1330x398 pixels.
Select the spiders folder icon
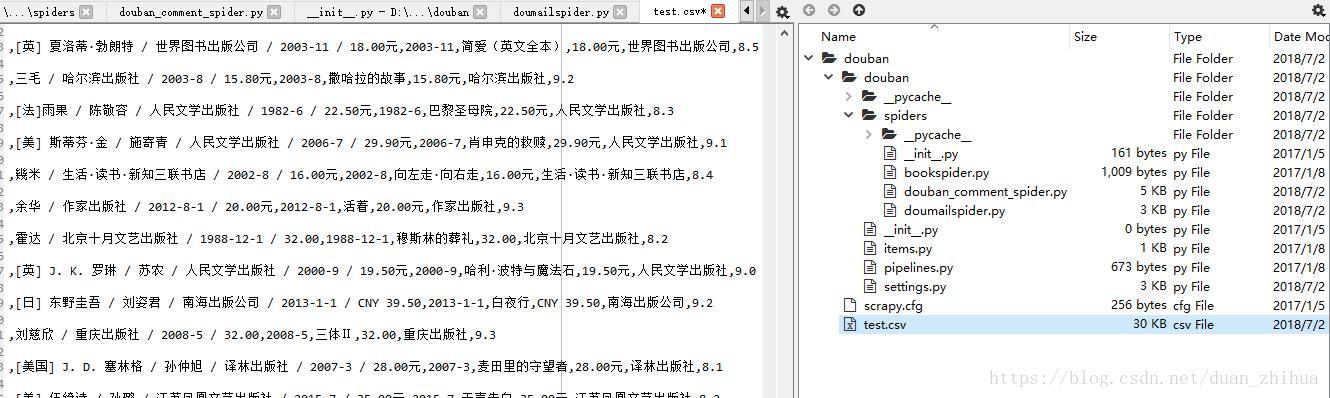click(869, 115)
